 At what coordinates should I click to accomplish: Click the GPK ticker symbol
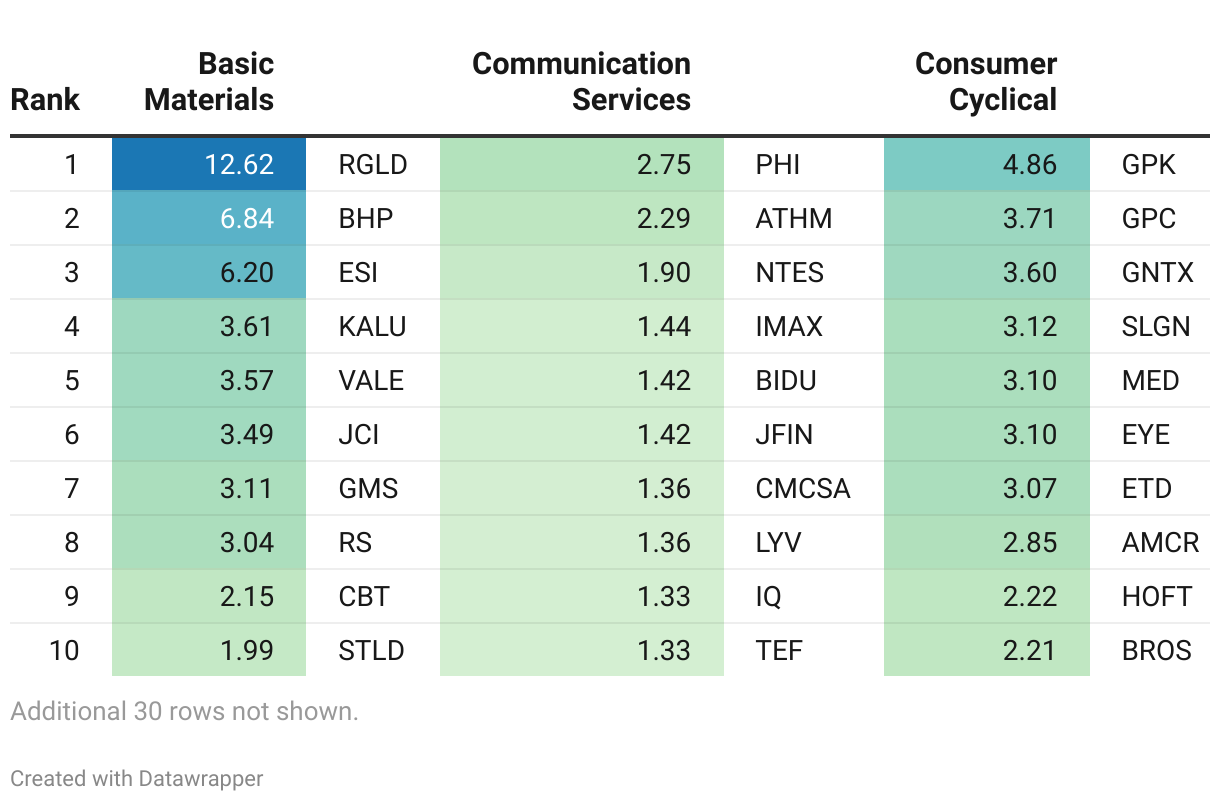pos(1149,164)
